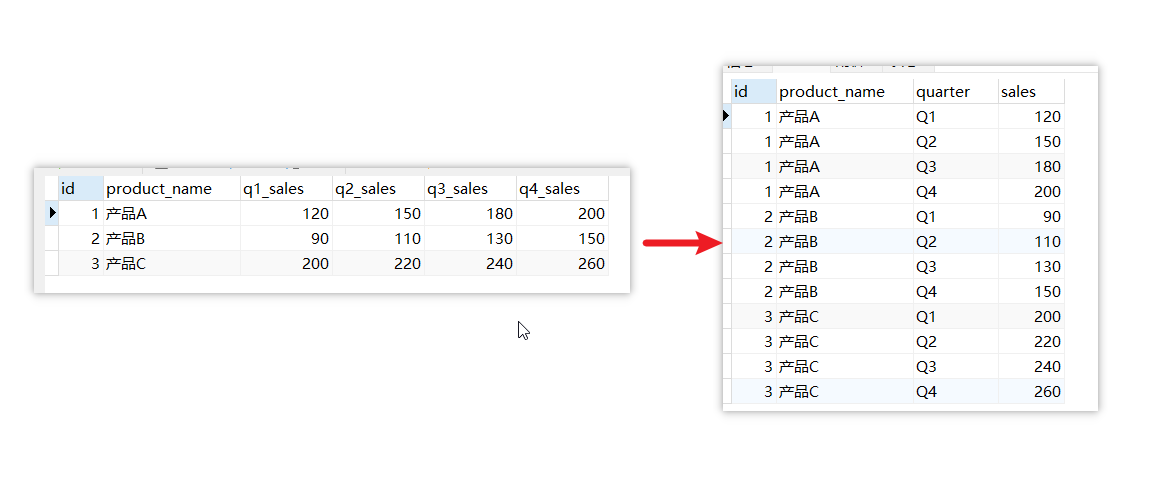Click sales value 220 in 产品C Q2 row
Image resolution: width=1175 pixels, height=494 pixels.
tap(1031, 342)
